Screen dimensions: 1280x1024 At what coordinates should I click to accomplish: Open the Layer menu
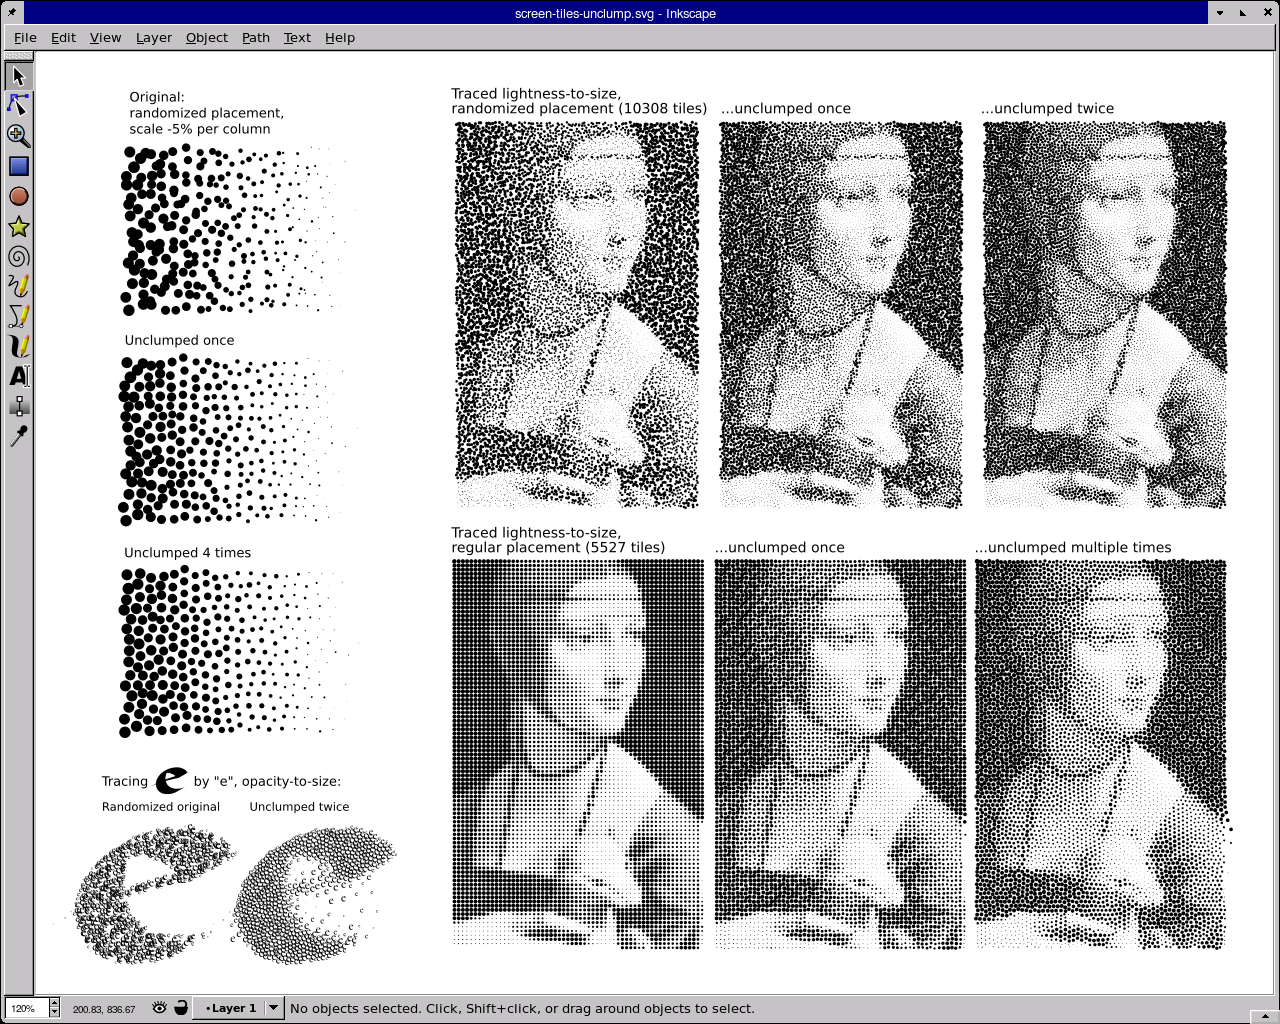(x=154, y=37)
